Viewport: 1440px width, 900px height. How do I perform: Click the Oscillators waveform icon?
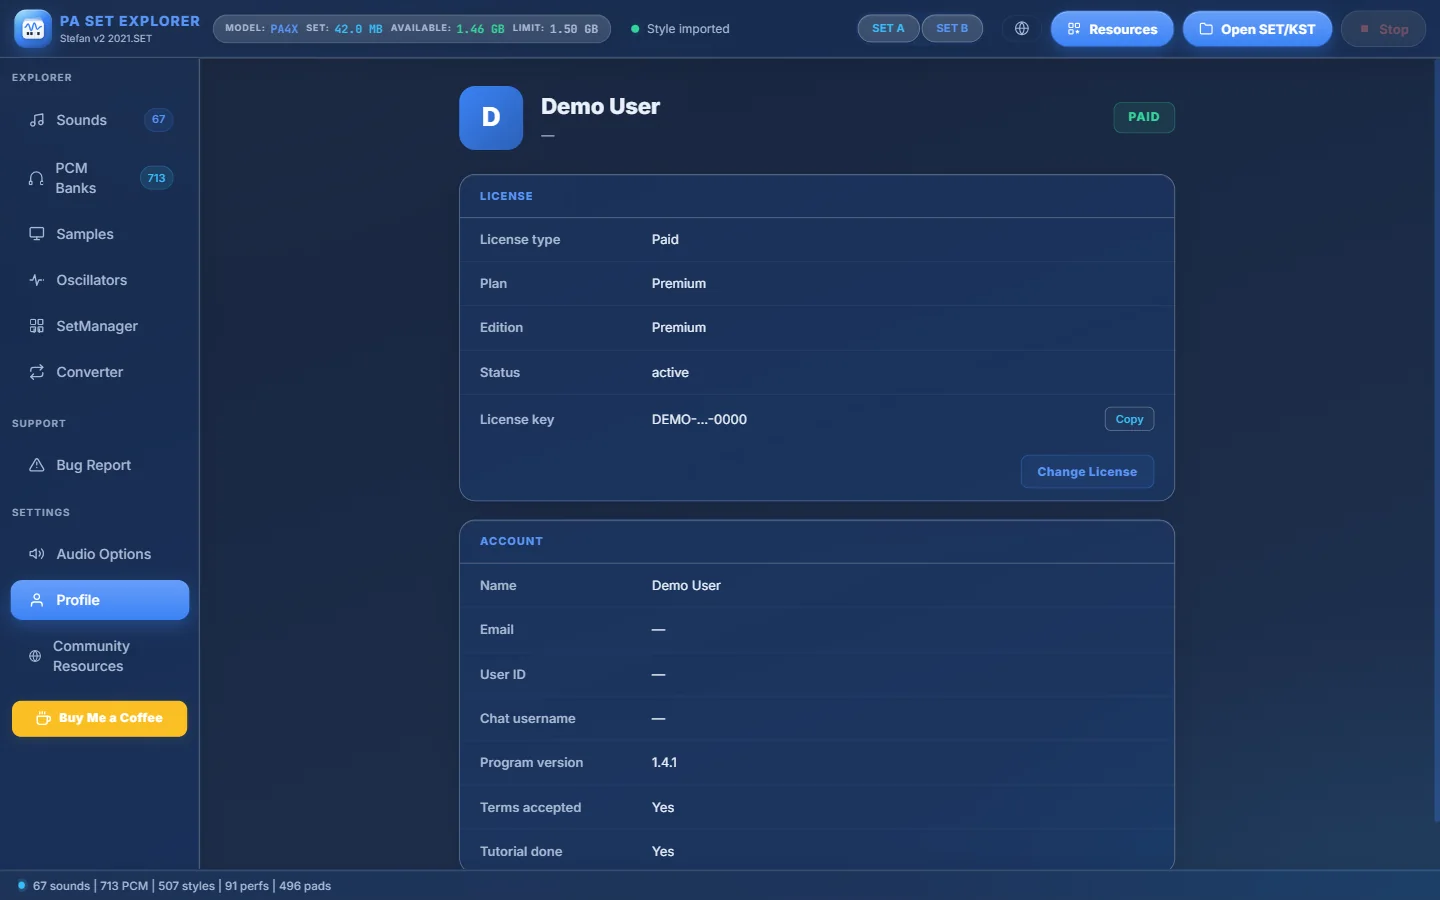pyautogui.click(x=37, y=280)
